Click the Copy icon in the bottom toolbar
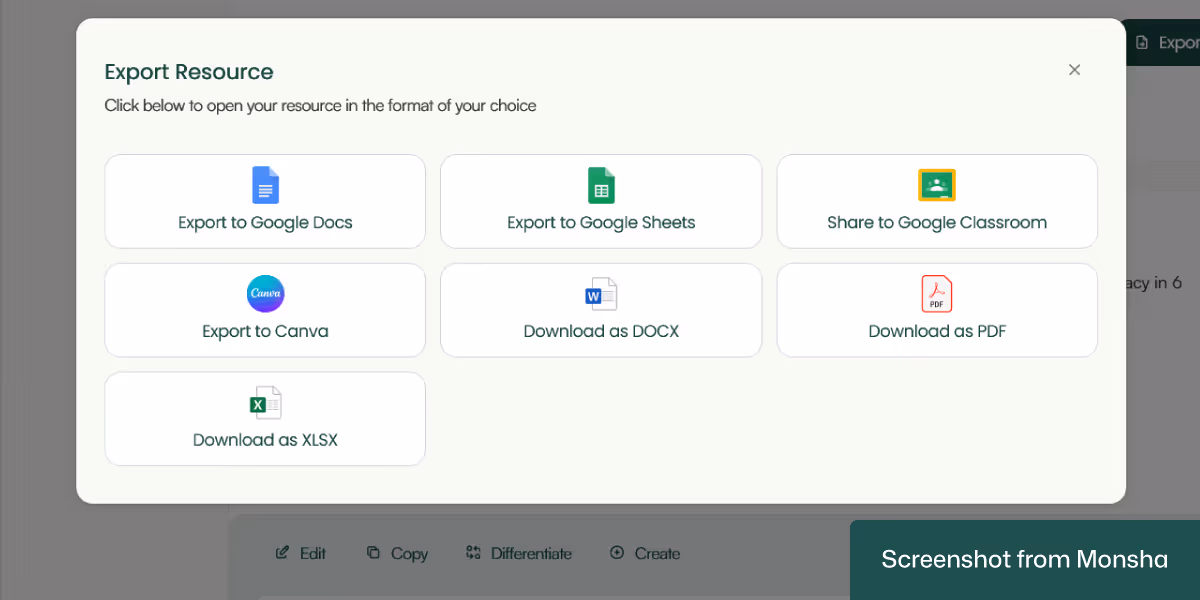Viewport: 1200px width, 600px height. coord(373,553)
